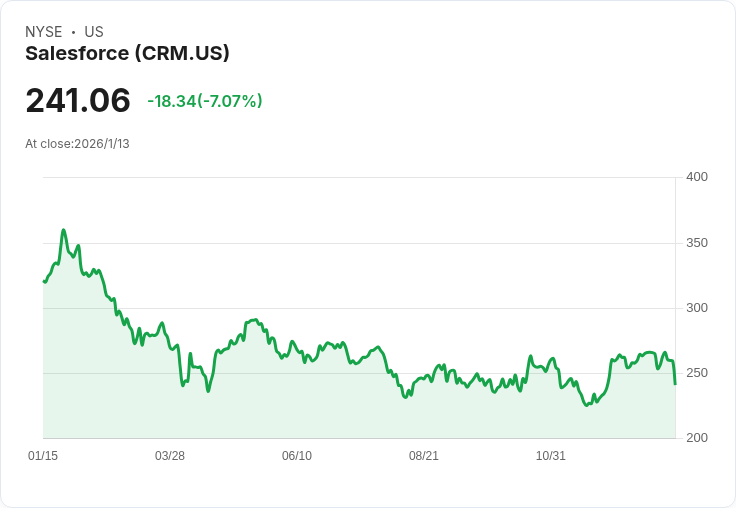Click the 06/10 date axis label
Screen dimensions: 736x508
(x=297, y=455)
